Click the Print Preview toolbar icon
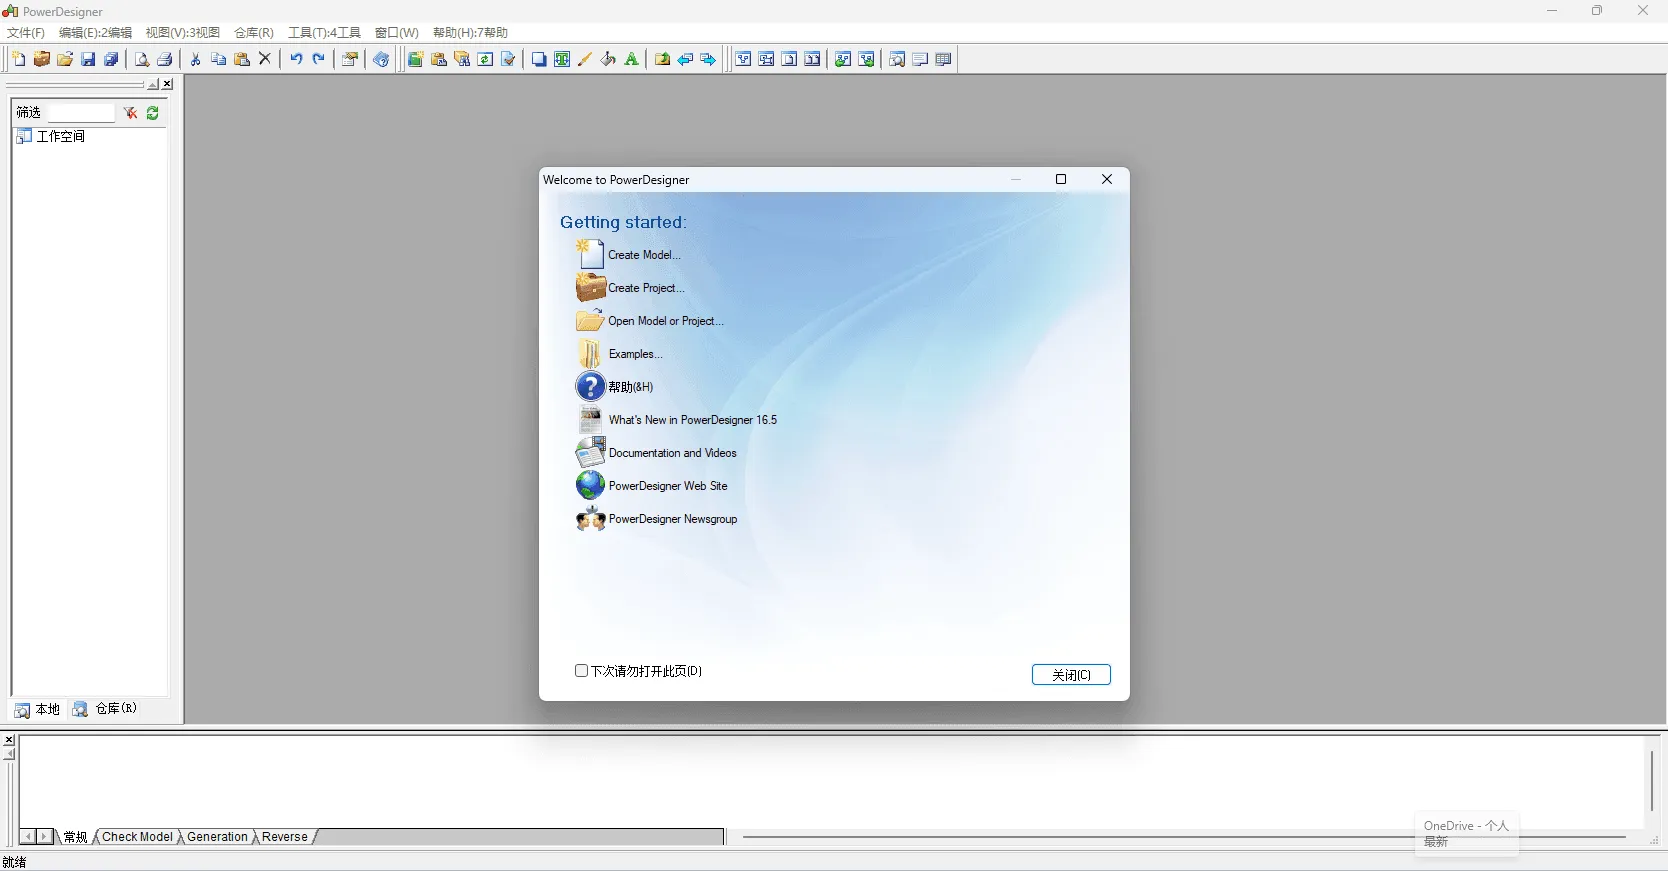1668x871 pixels. [x=142, y=59]
